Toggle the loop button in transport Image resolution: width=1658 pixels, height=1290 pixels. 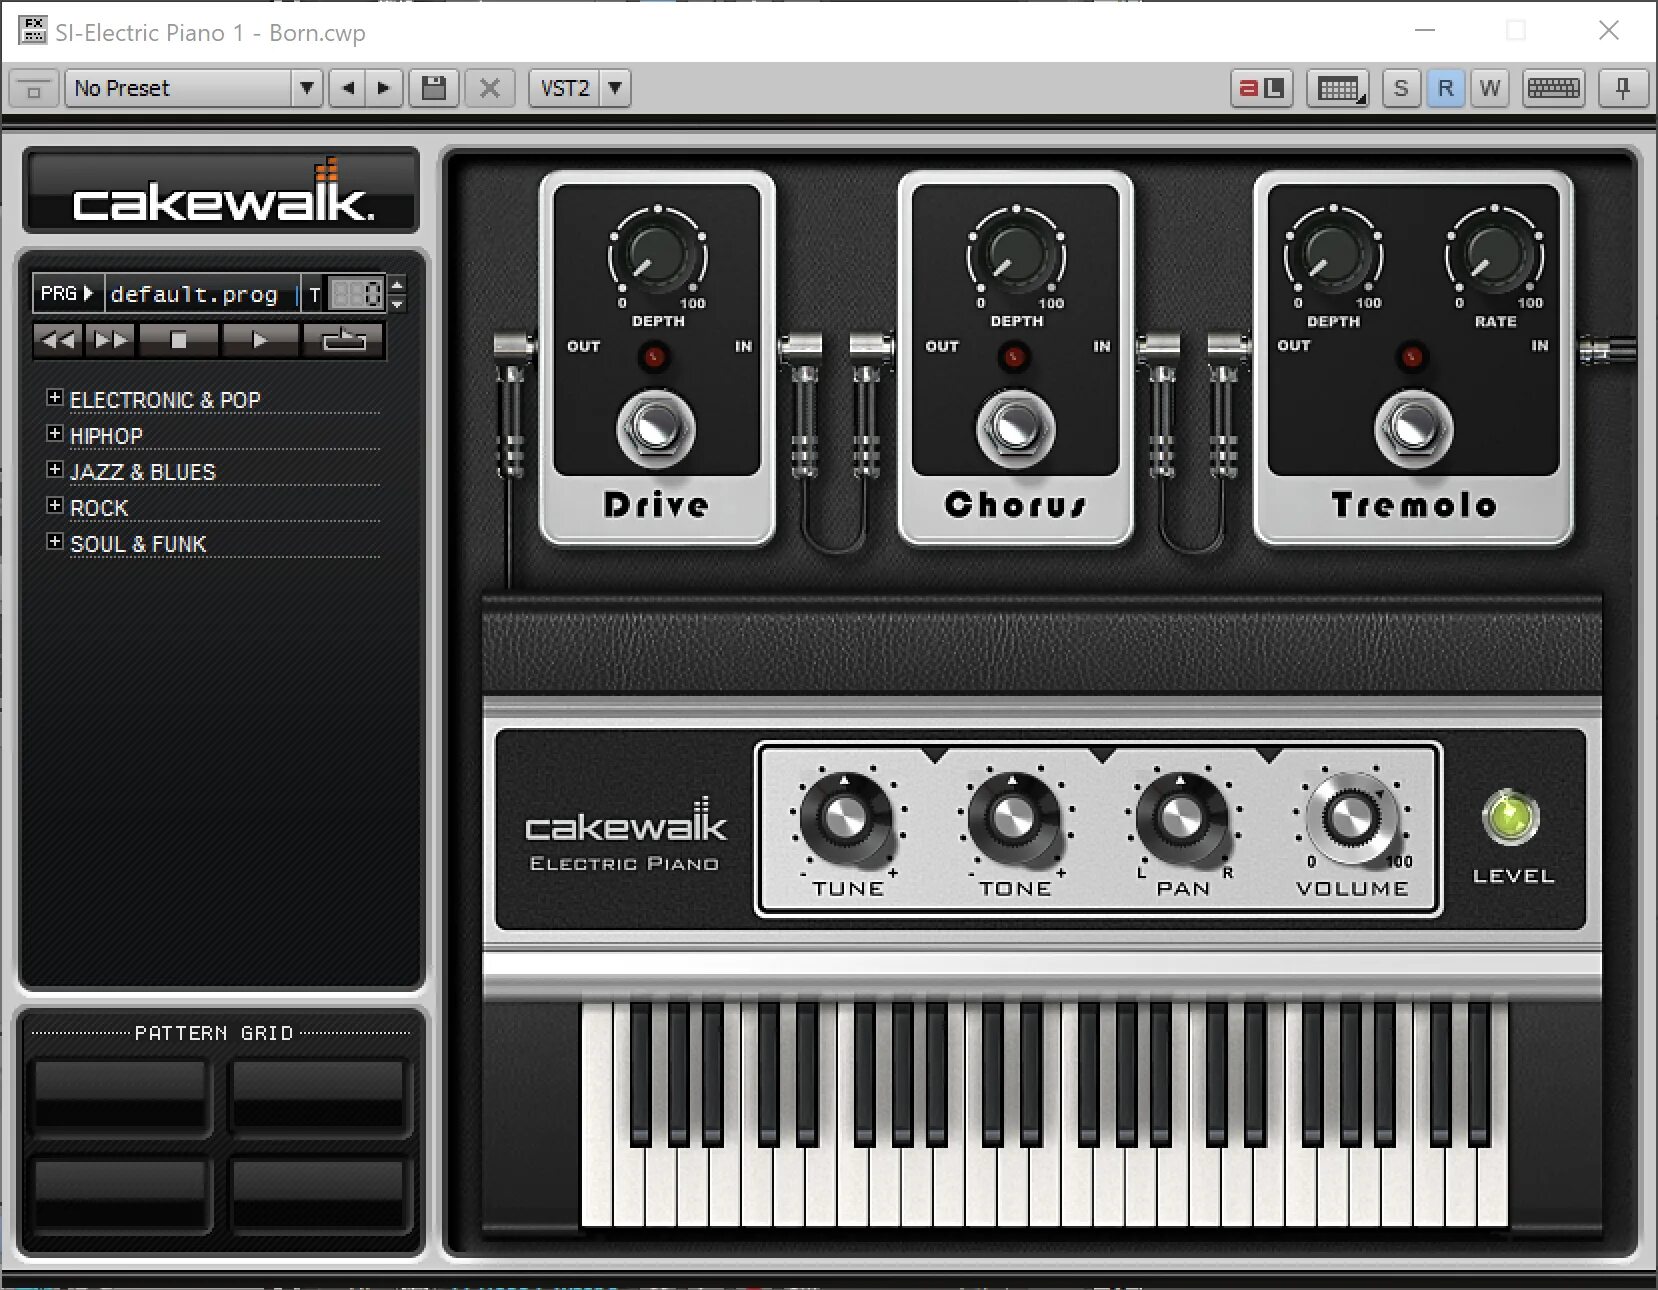tap(343, 341)
